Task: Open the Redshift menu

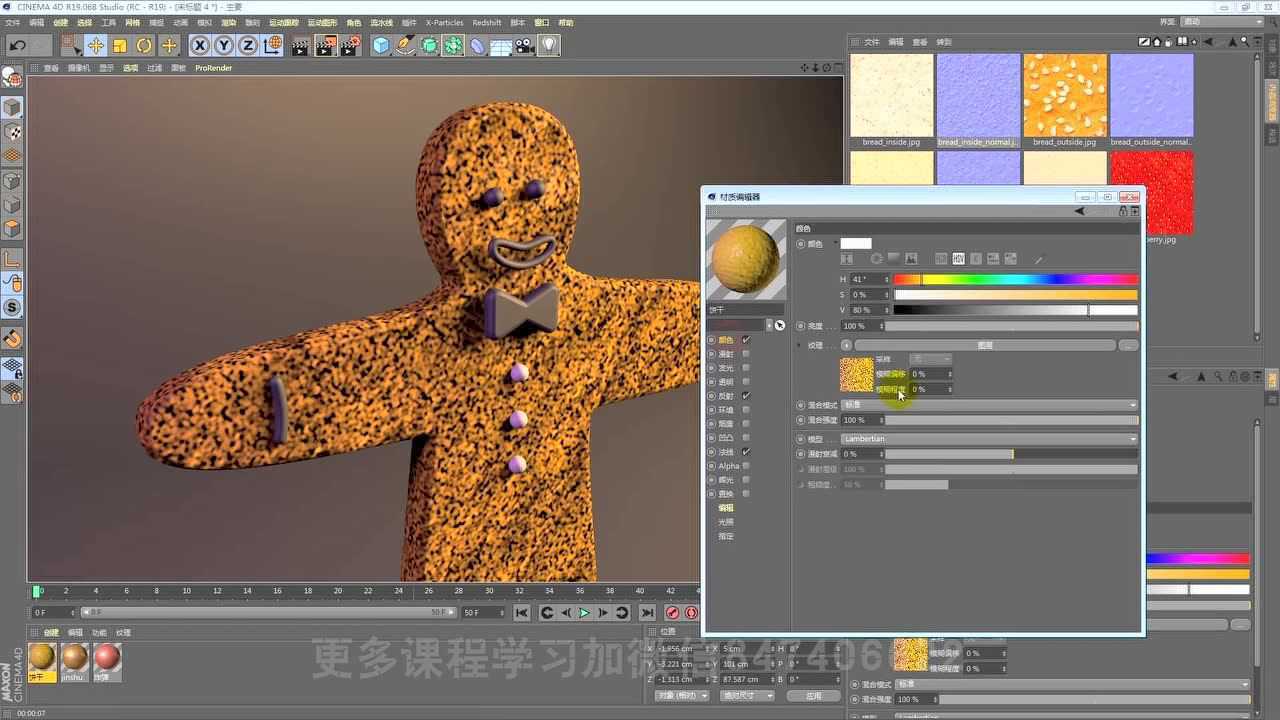Action: click(x=487, y=22)
